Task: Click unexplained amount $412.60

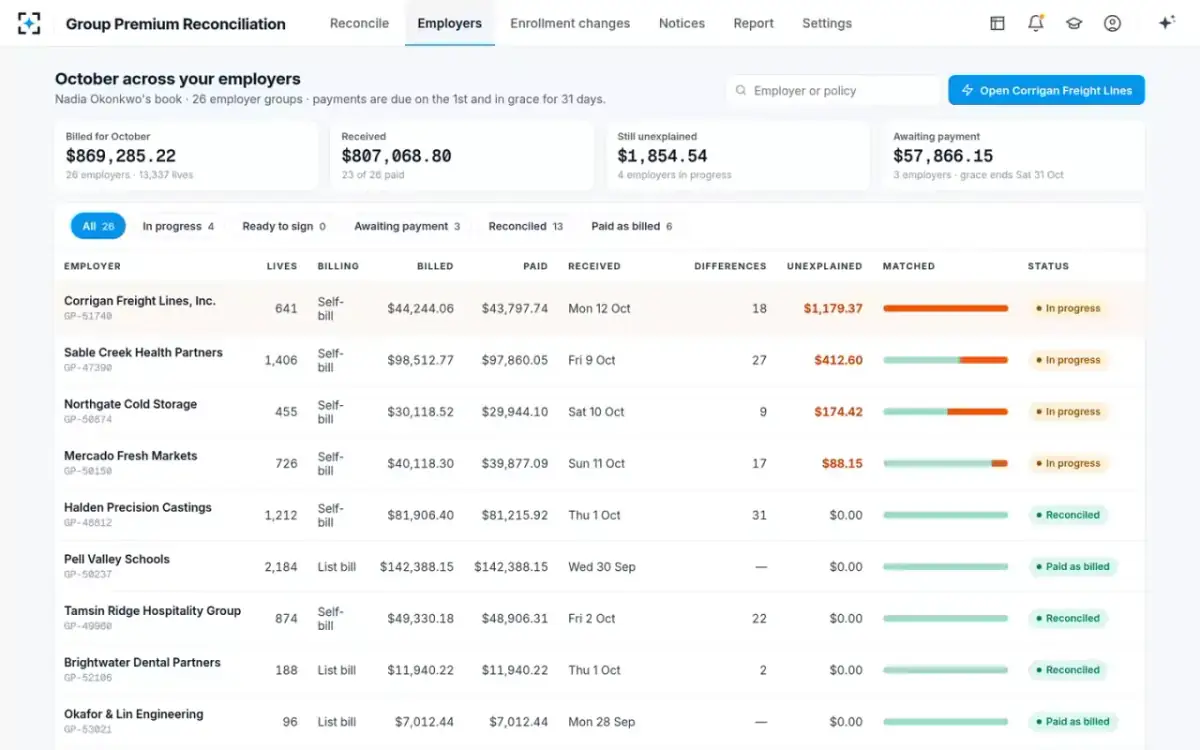Action: (838, 360)
